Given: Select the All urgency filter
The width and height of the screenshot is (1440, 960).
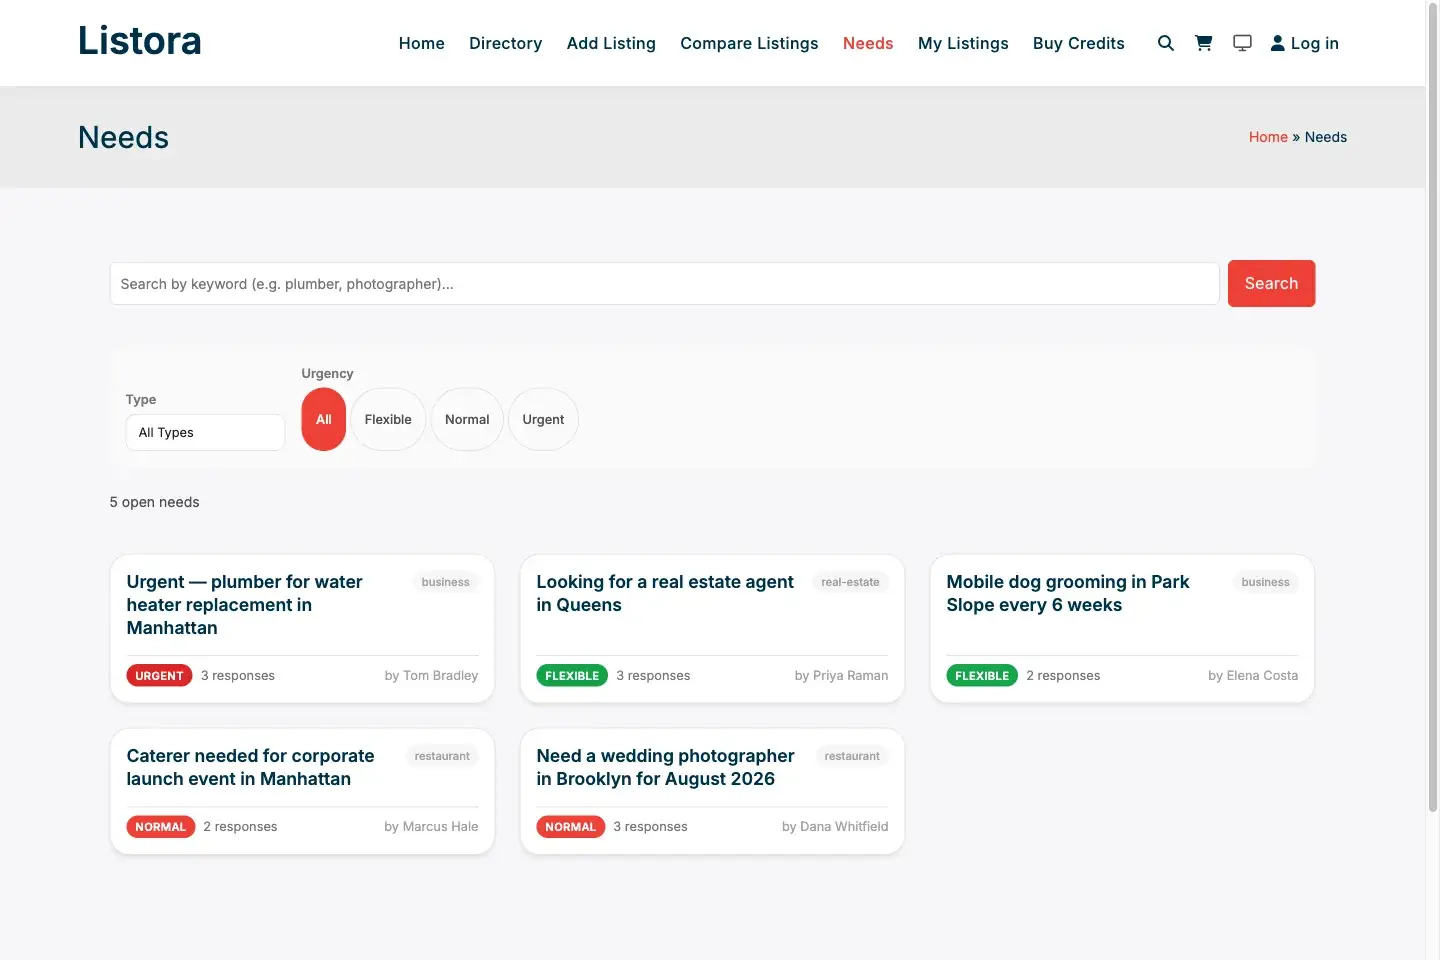Looking at the screenshot, I should pyautogui.click(x=324, y=420).
